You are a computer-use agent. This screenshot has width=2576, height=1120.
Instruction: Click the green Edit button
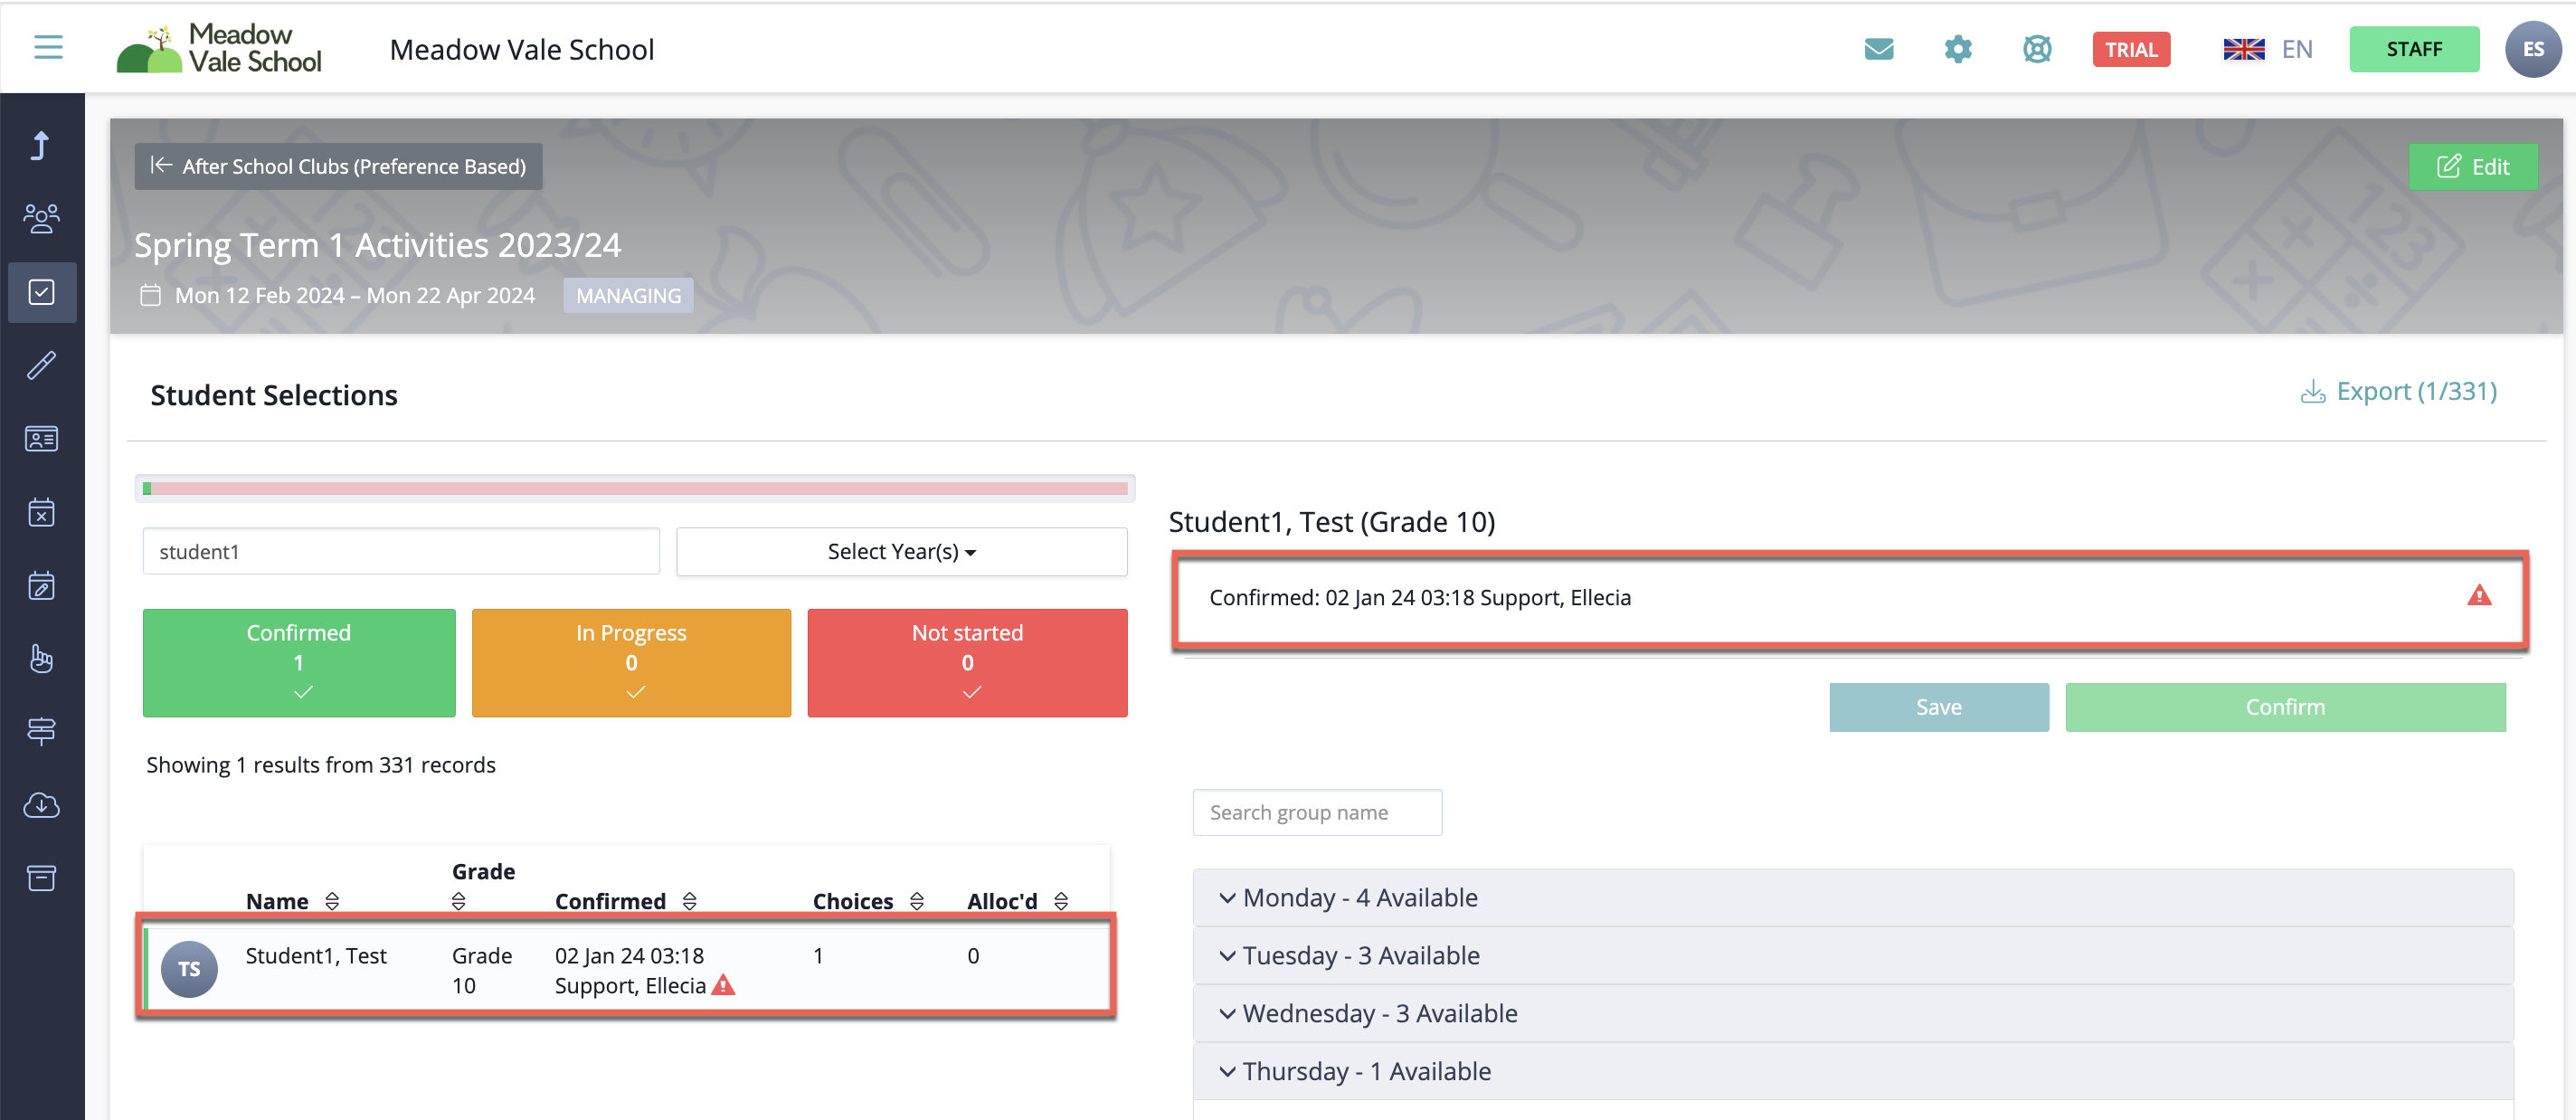[2471, 166]
